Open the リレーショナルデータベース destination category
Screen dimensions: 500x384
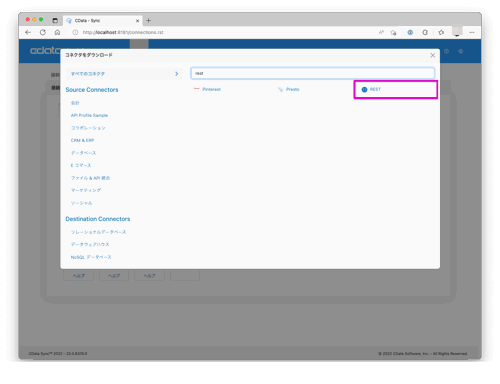(98, 232)
